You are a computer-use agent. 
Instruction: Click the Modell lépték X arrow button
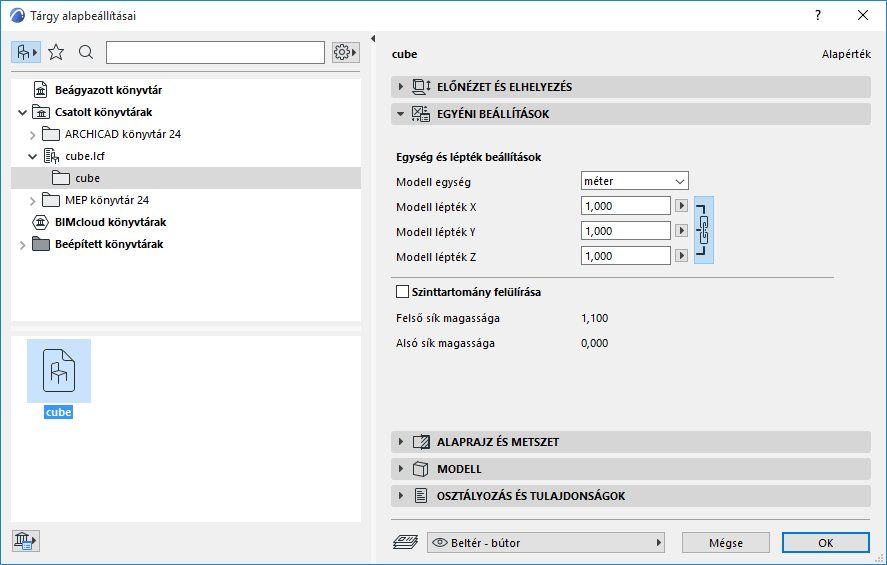[682, 205]
